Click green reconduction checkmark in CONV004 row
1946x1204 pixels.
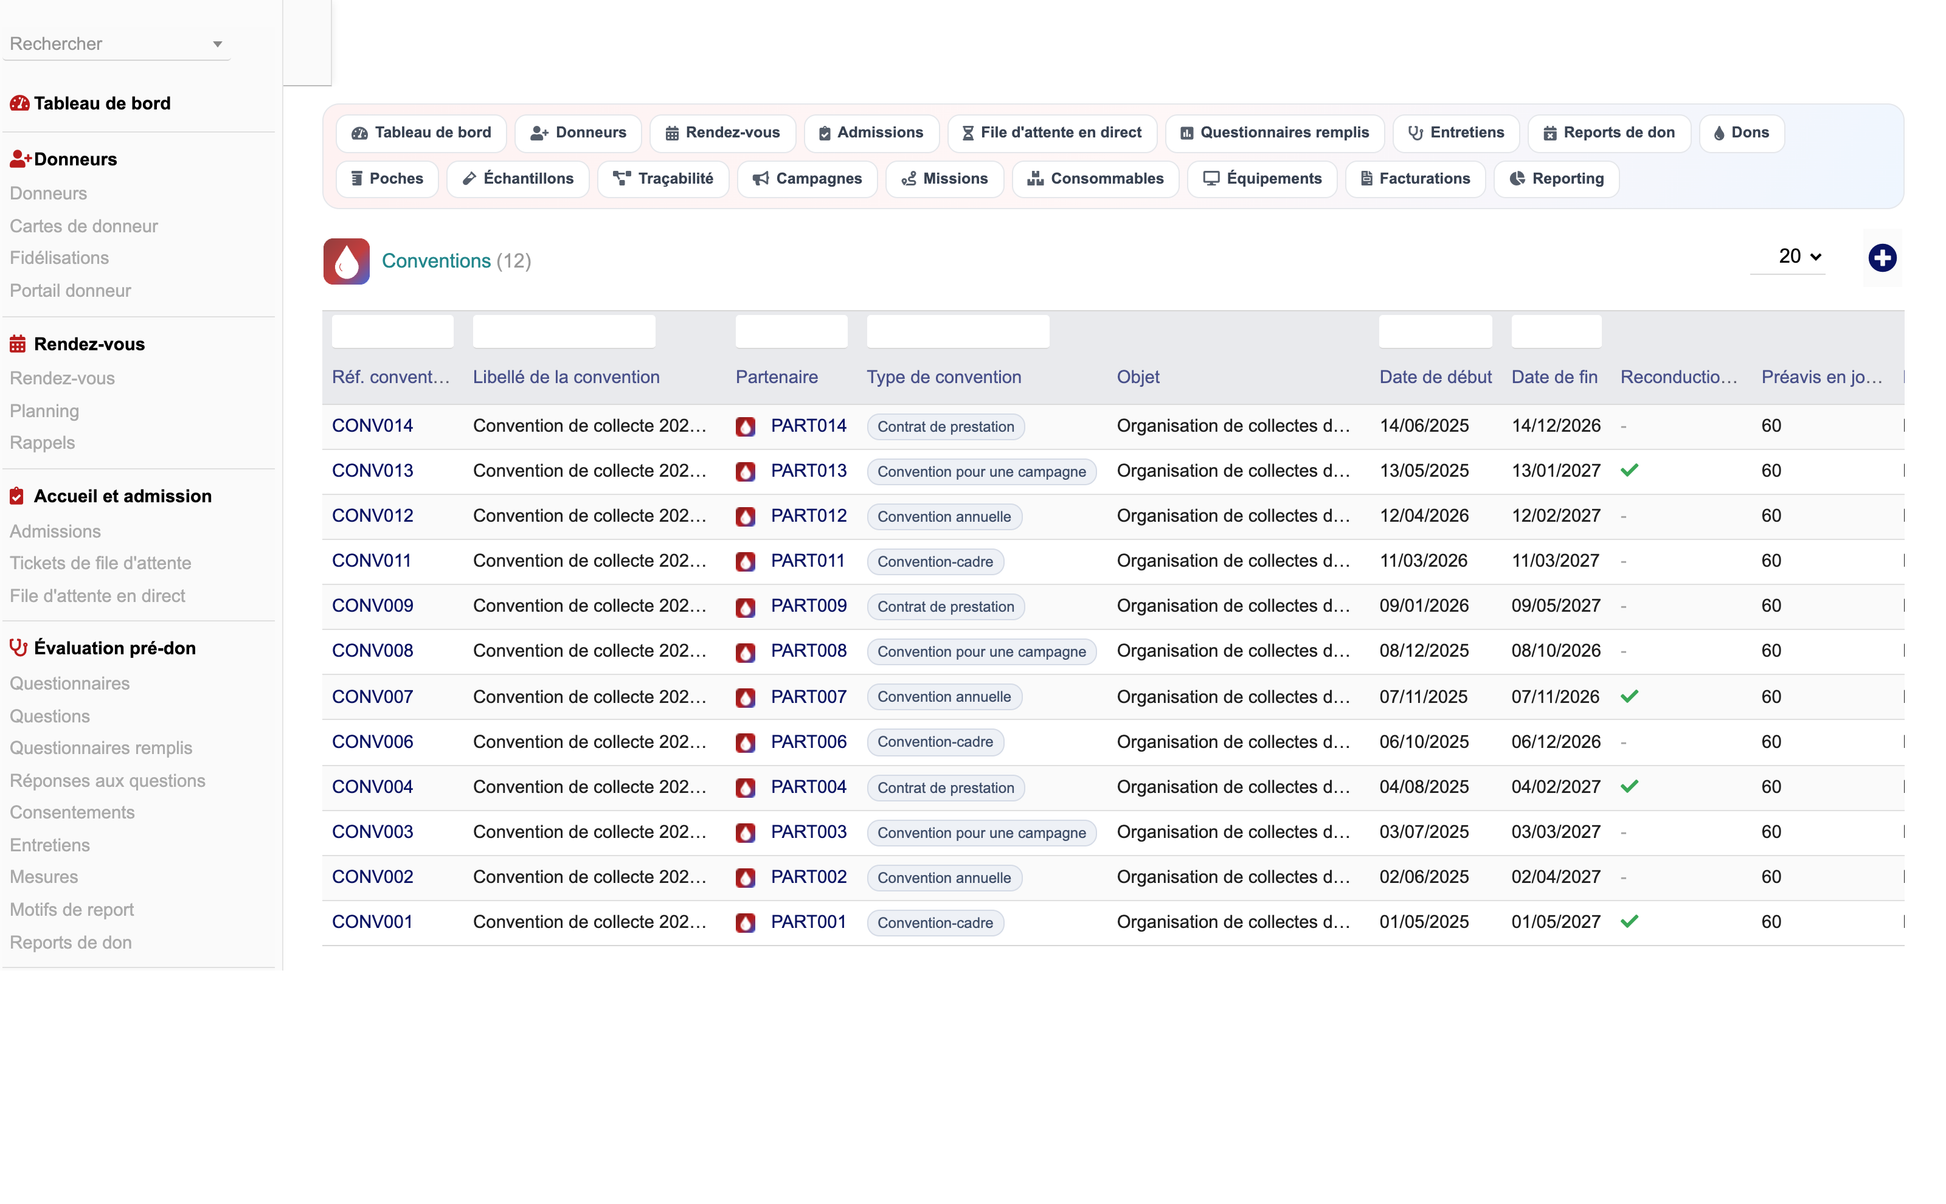(x=1630, y=786)
